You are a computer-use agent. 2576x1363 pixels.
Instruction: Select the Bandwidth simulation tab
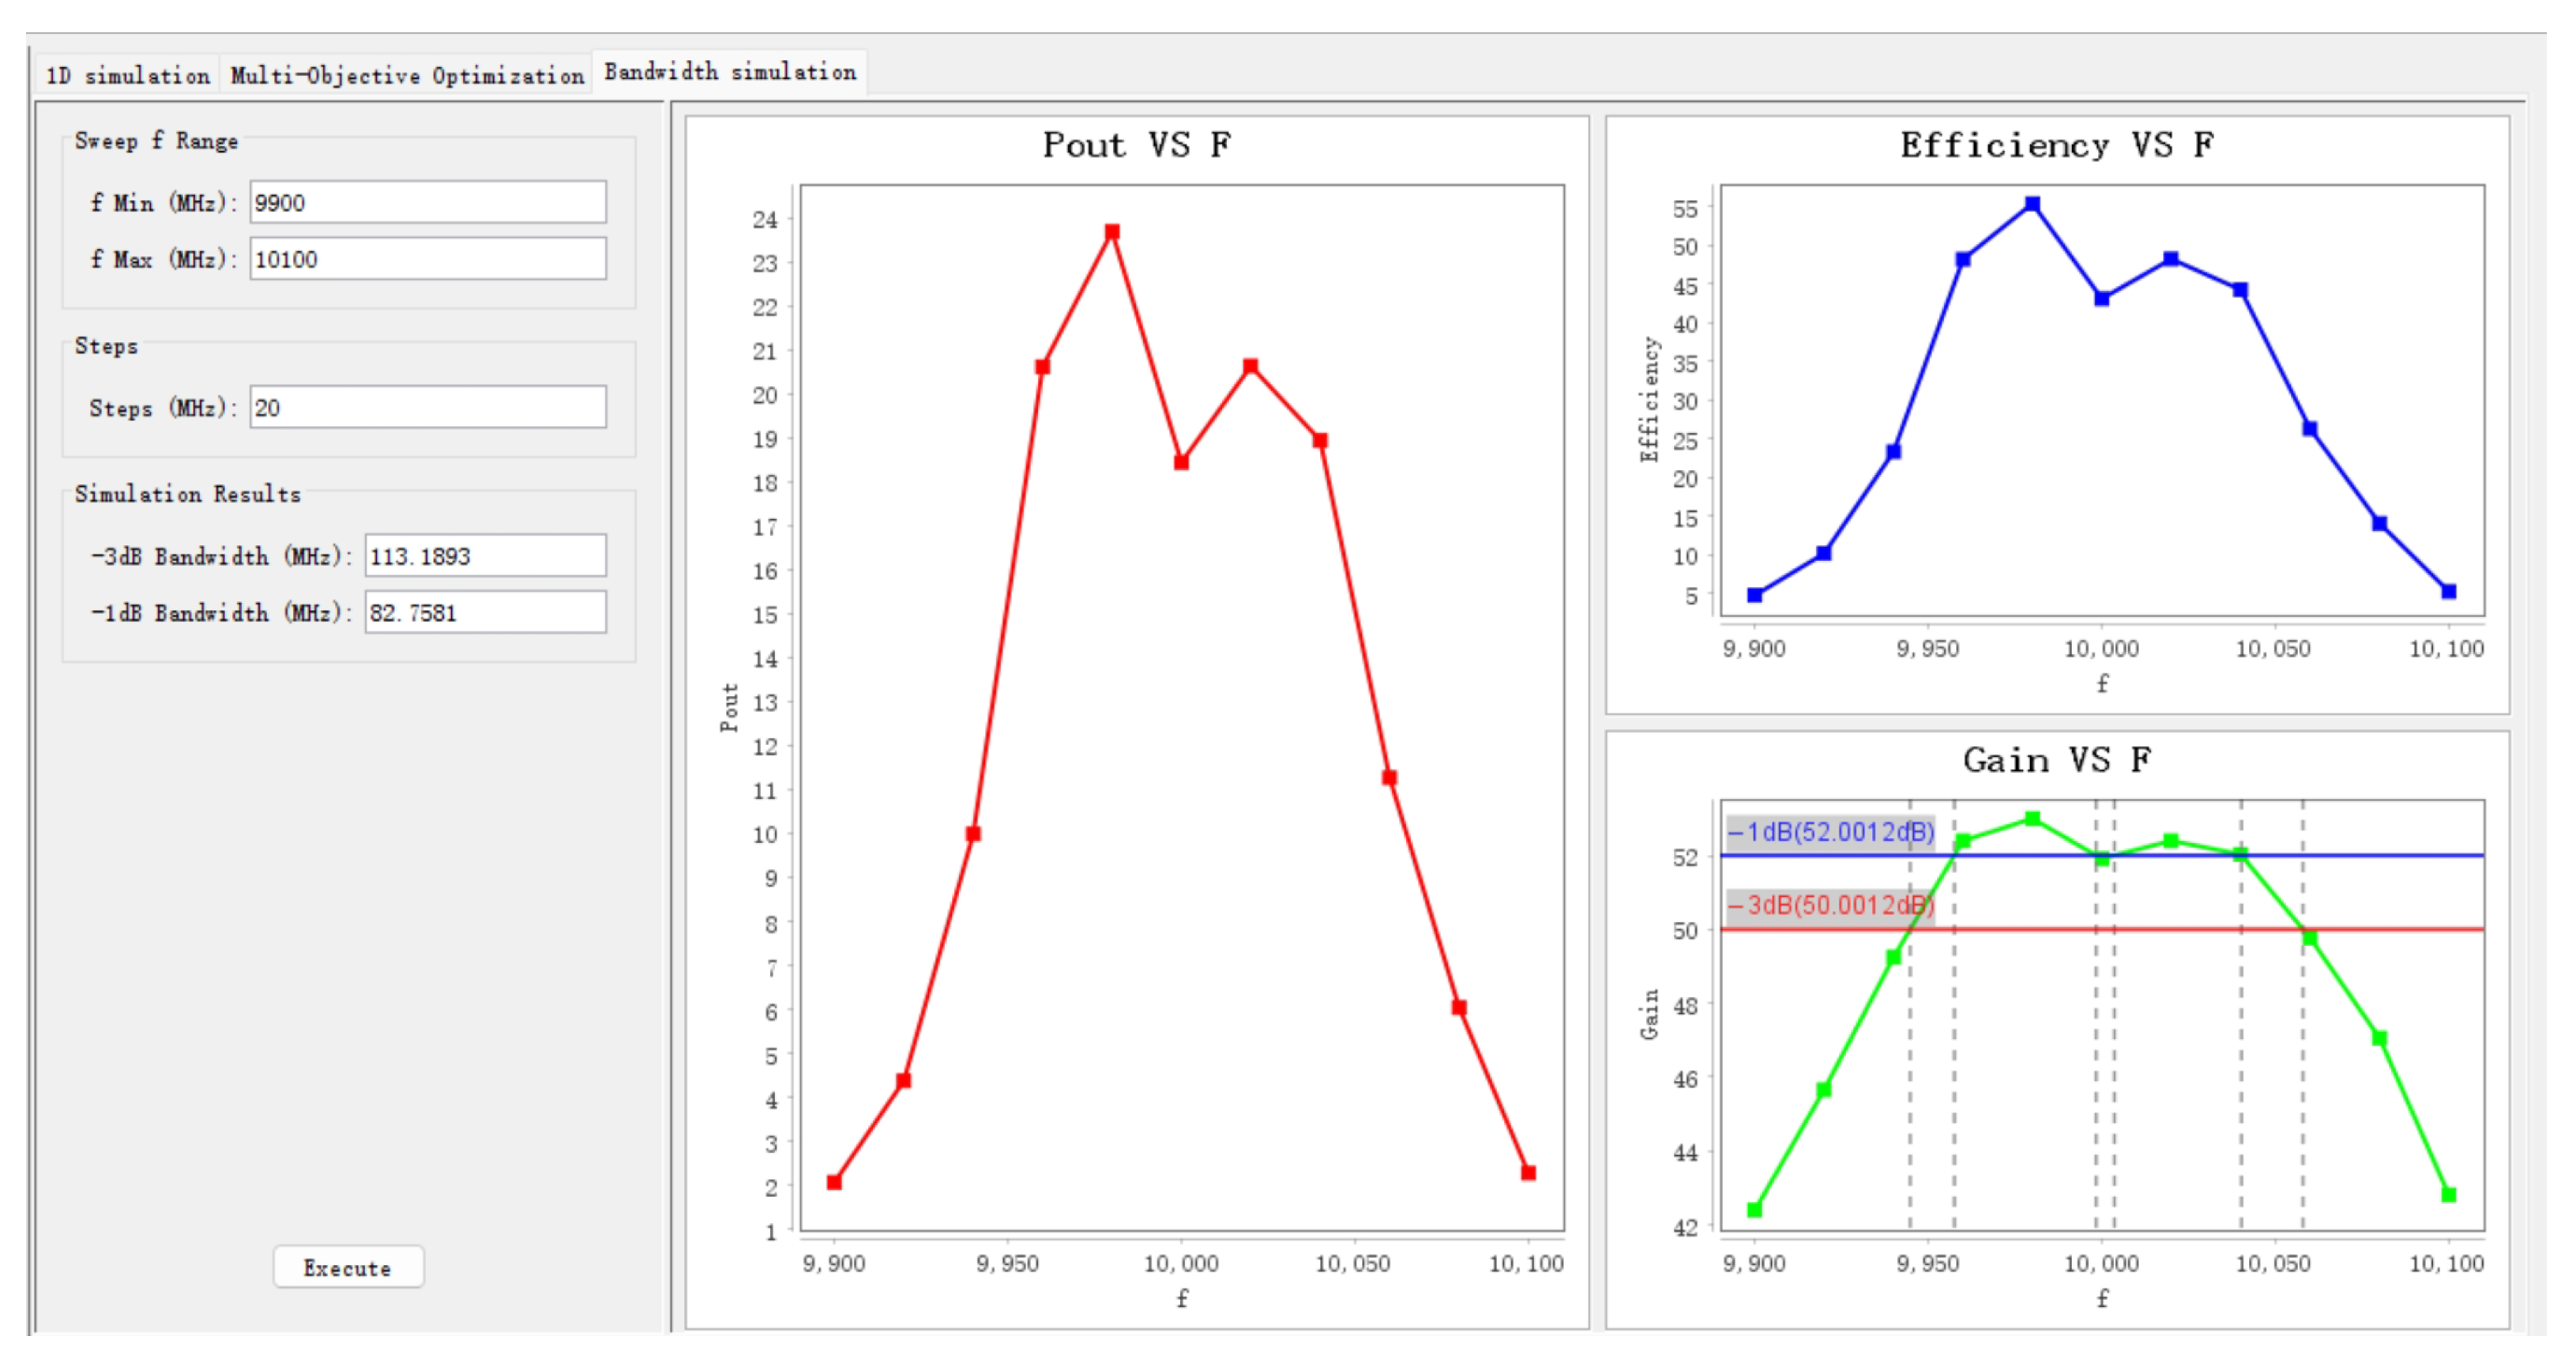click(x=729, y=72)
